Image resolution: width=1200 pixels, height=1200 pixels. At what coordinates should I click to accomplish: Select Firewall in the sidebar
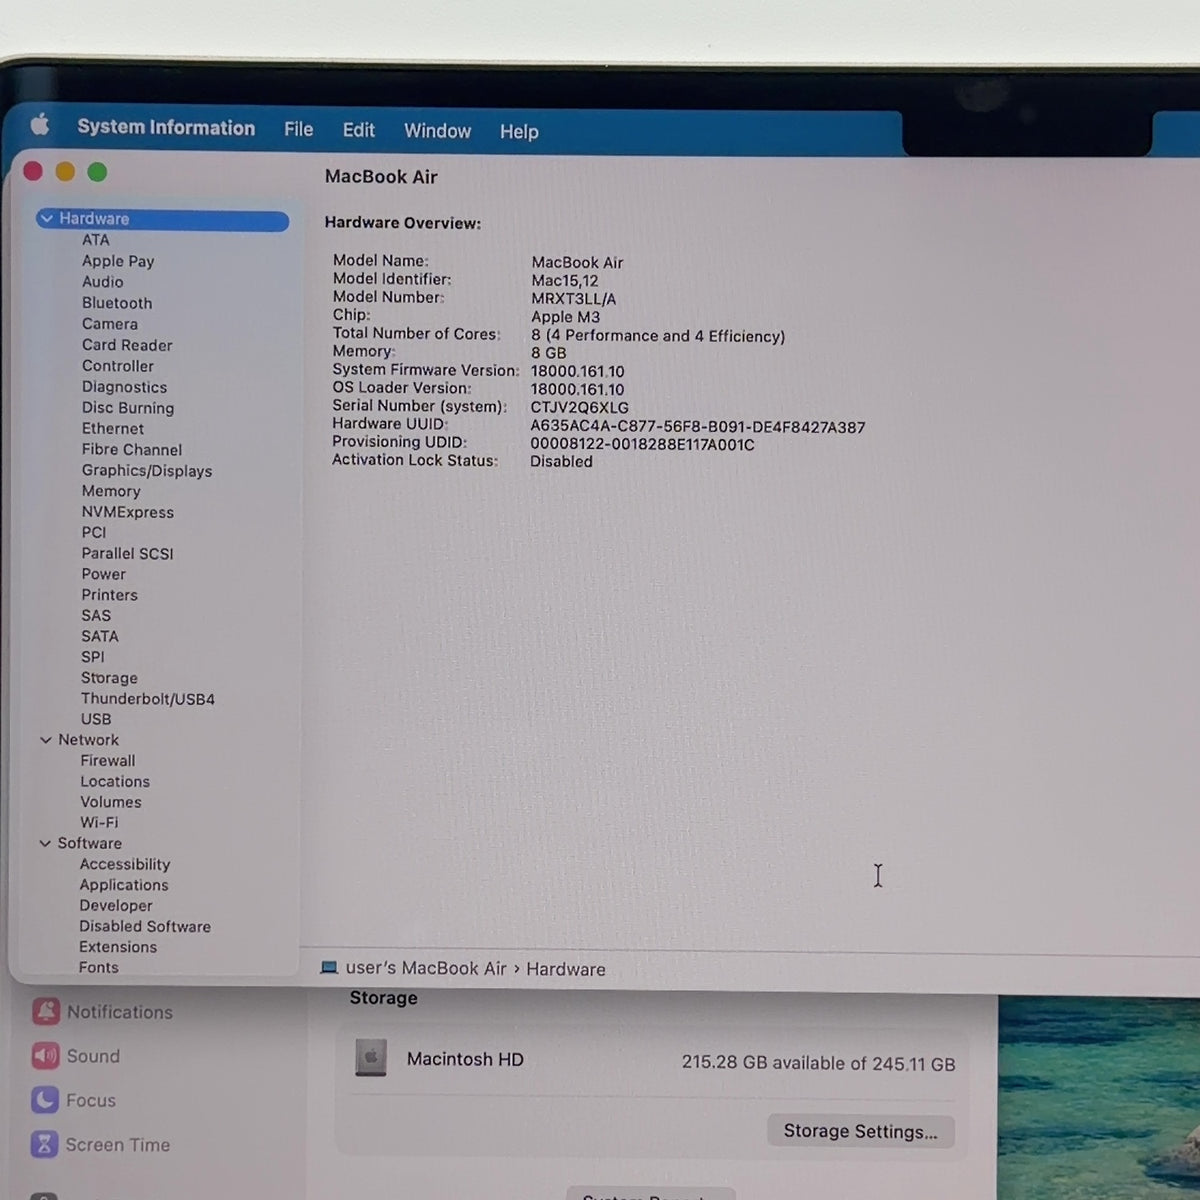point(108,761)
